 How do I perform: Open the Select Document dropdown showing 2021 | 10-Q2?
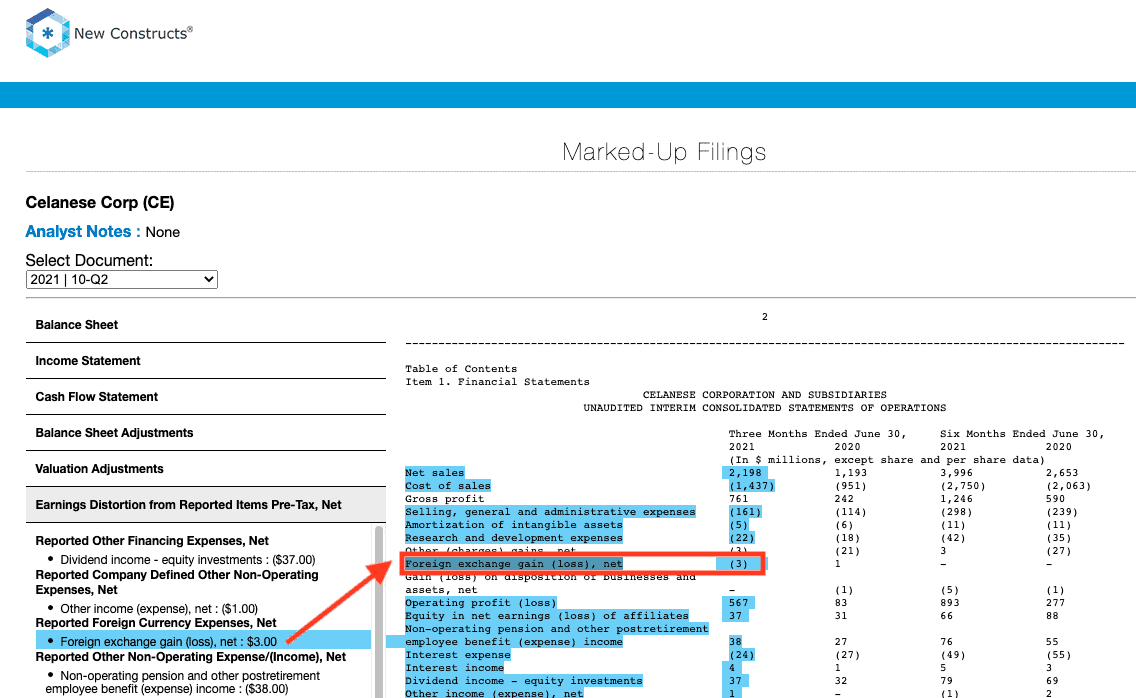[122, 280]
